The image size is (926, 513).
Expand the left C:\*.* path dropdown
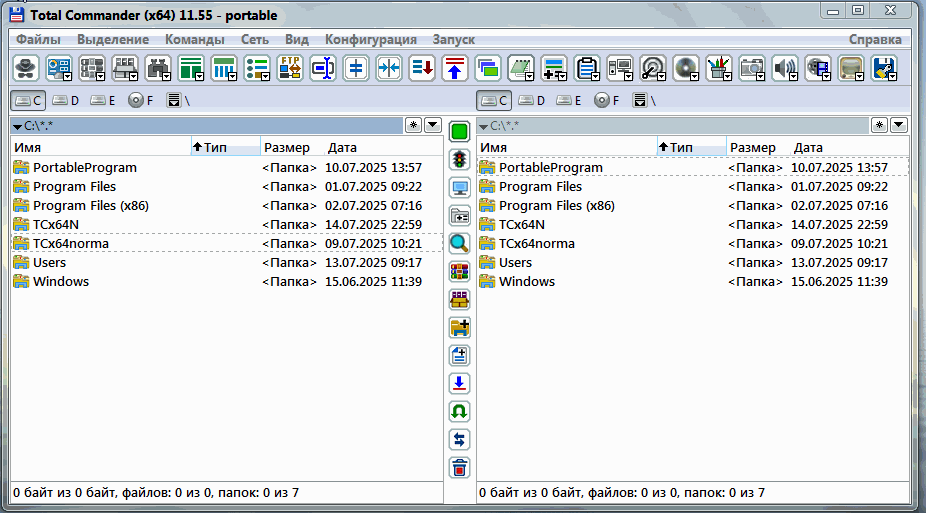tap(18, 126)
